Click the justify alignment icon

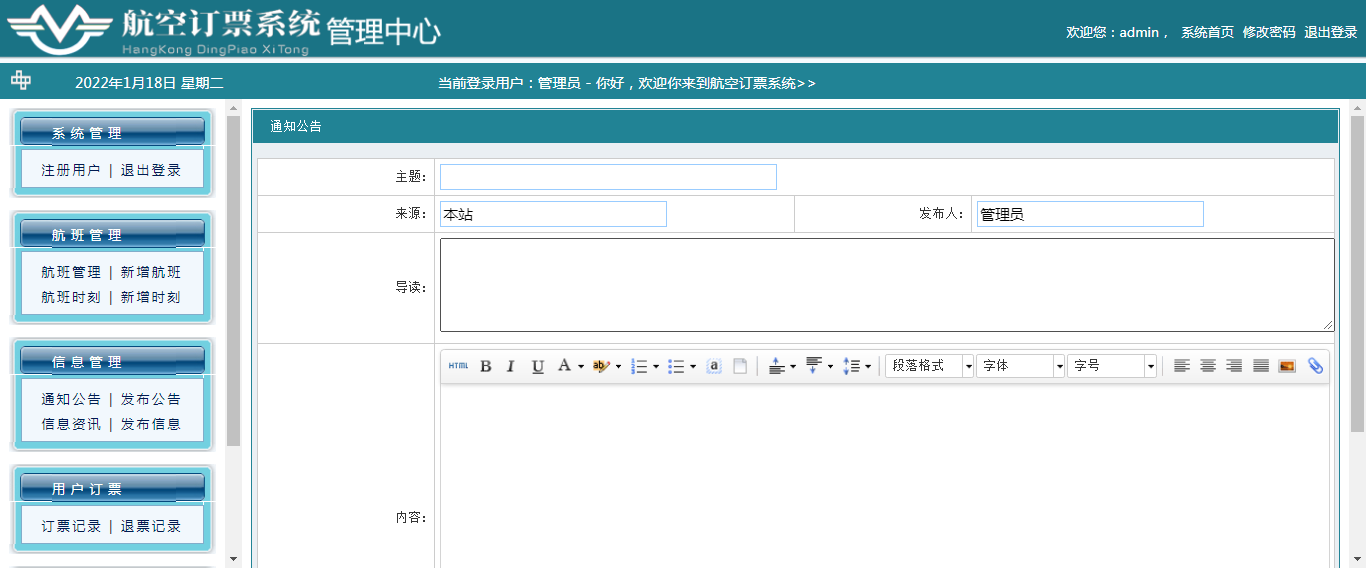[x=1261, y=366]
